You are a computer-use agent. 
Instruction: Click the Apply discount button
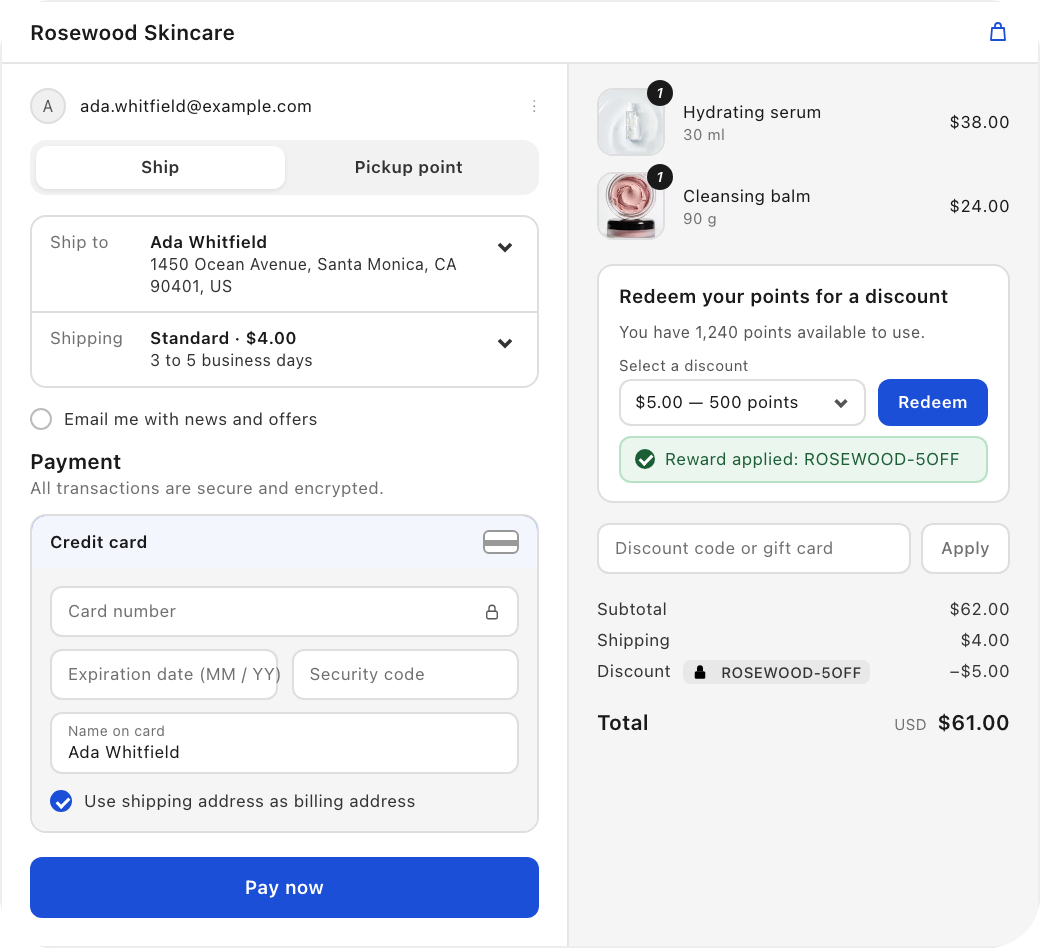tap(965, 549)
